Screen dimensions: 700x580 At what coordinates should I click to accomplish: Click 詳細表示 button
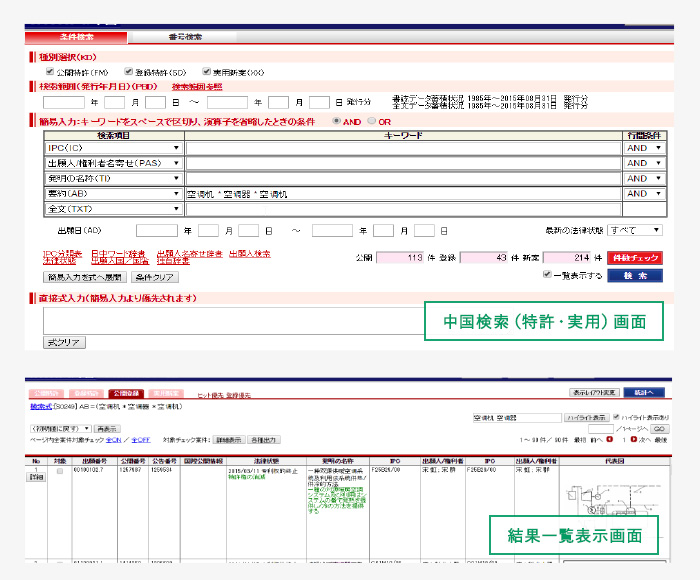pos(229,440)
